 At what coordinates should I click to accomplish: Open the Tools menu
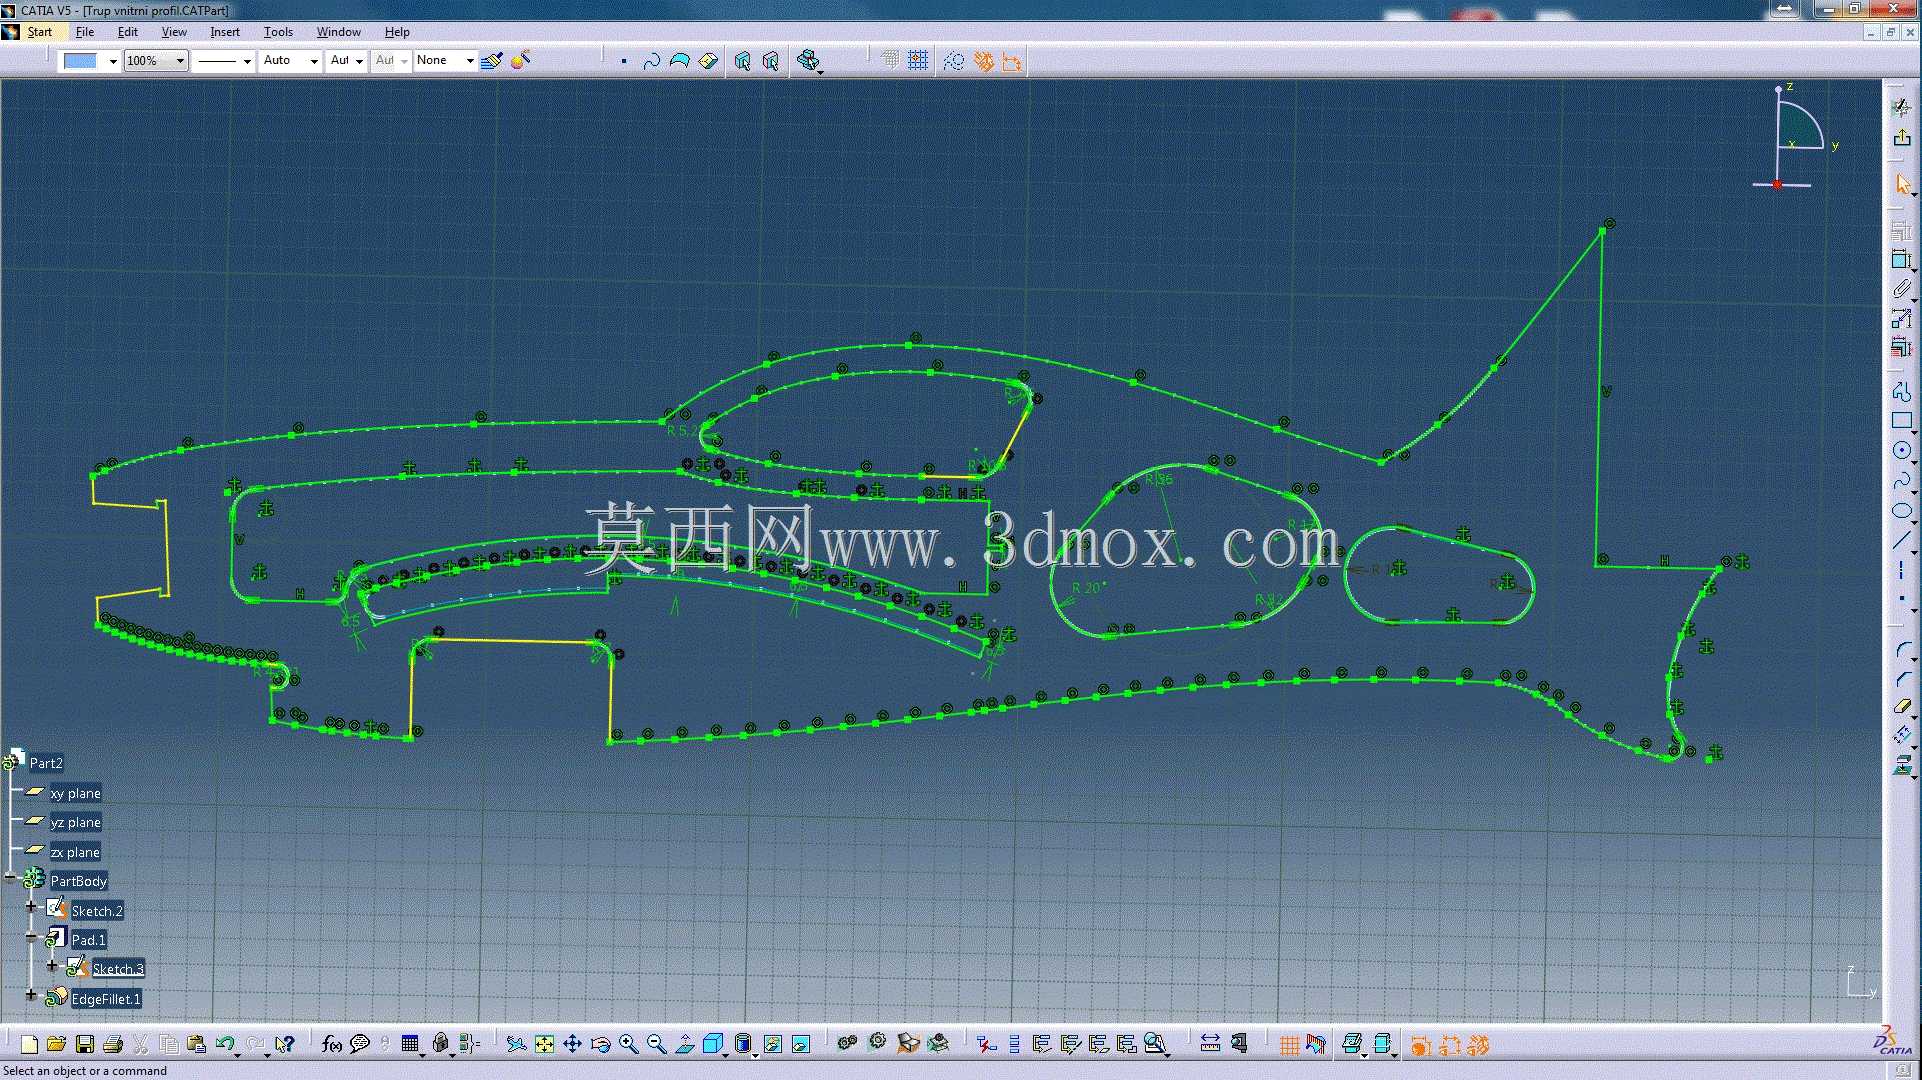pyautogui.click(x=278, y=32)
